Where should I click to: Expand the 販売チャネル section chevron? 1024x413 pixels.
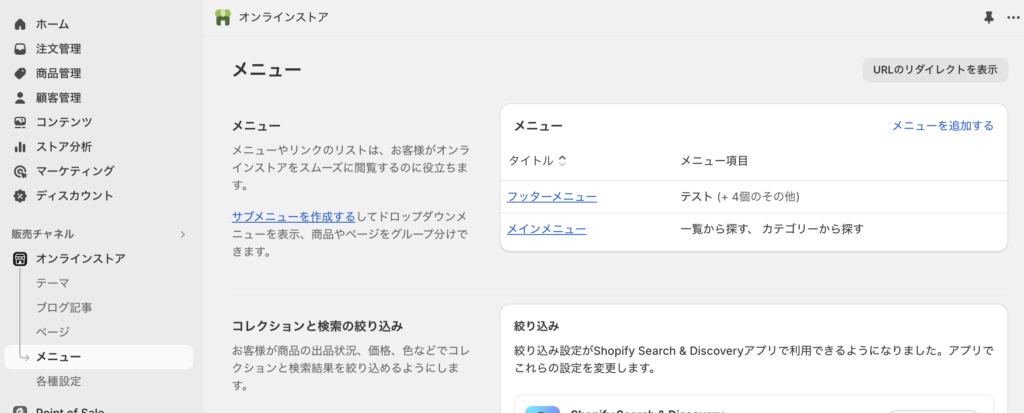click(183, 234)
